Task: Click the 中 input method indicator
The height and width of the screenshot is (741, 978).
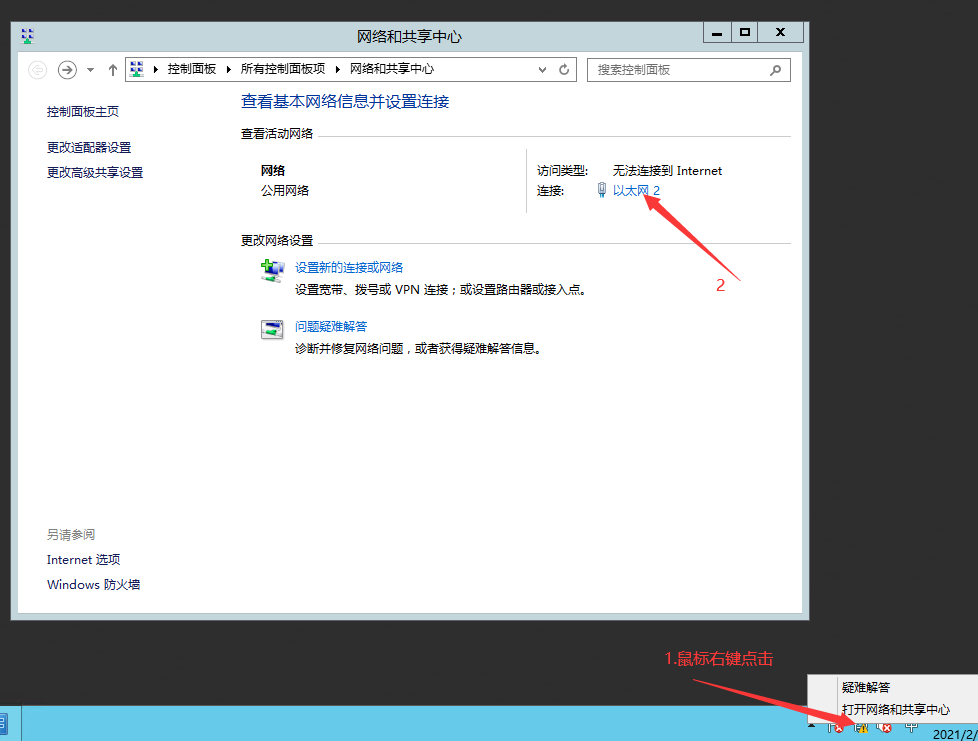Action: pyautogui.click(x=911, y=726)
